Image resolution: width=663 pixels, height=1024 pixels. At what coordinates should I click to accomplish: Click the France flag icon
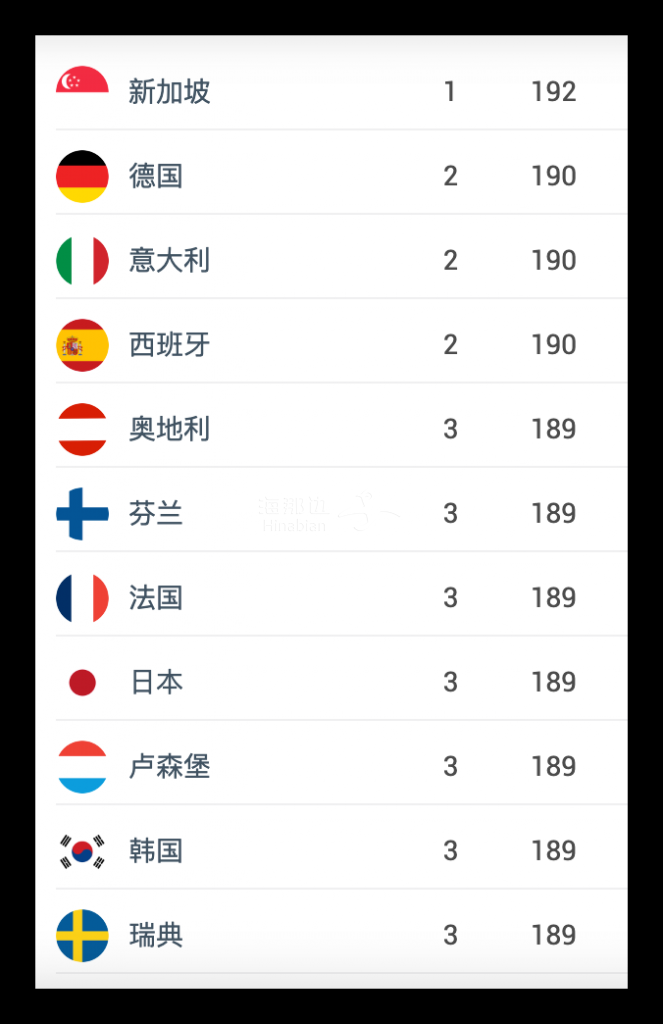click(82, 598)
